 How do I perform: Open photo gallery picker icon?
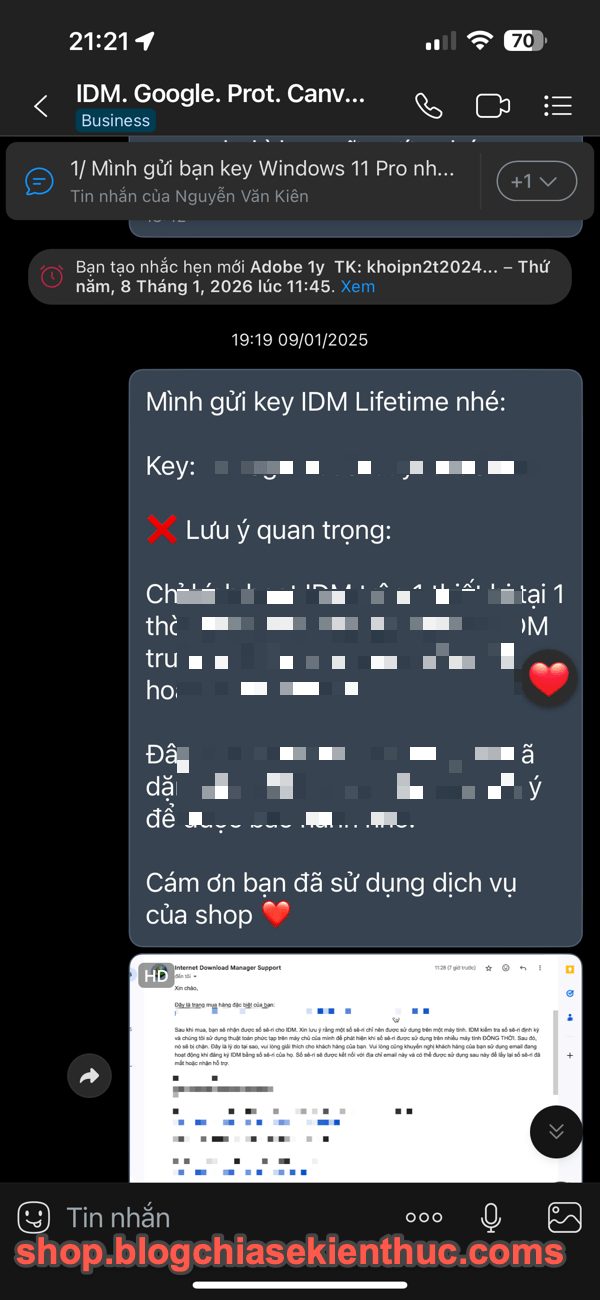[x=565, y=1217]
